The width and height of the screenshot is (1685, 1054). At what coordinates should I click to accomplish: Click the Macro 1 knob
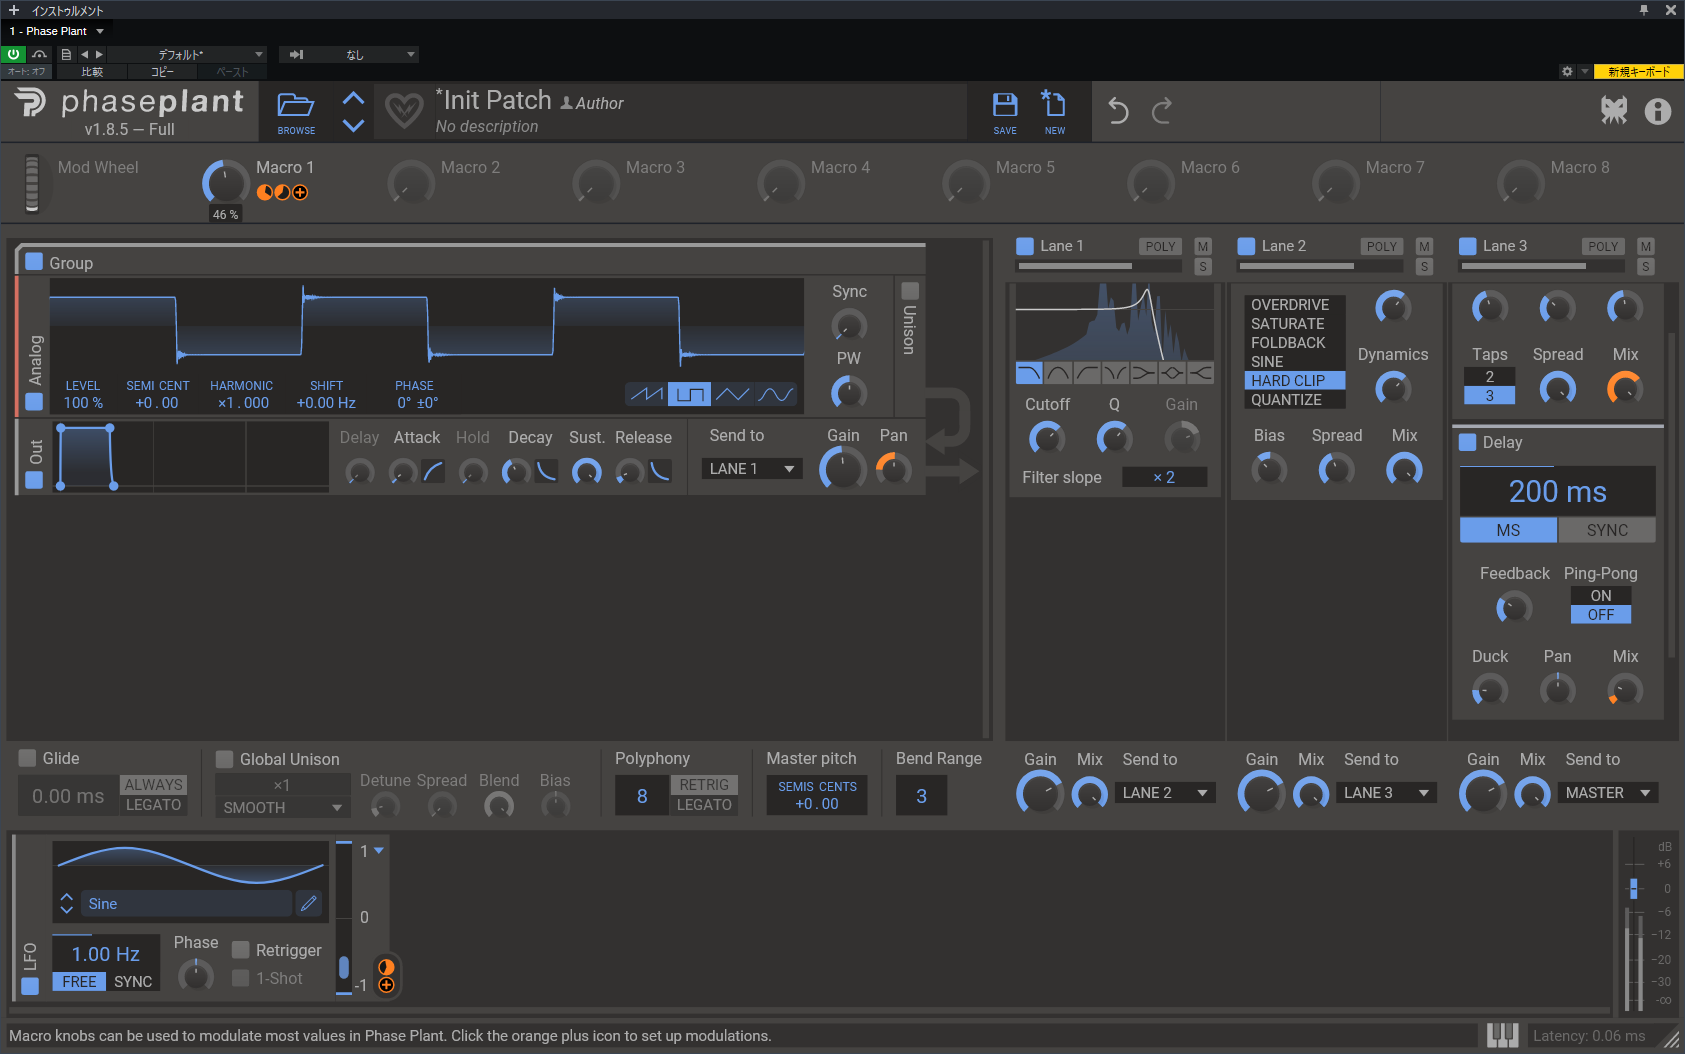click(x=225, y=183)
